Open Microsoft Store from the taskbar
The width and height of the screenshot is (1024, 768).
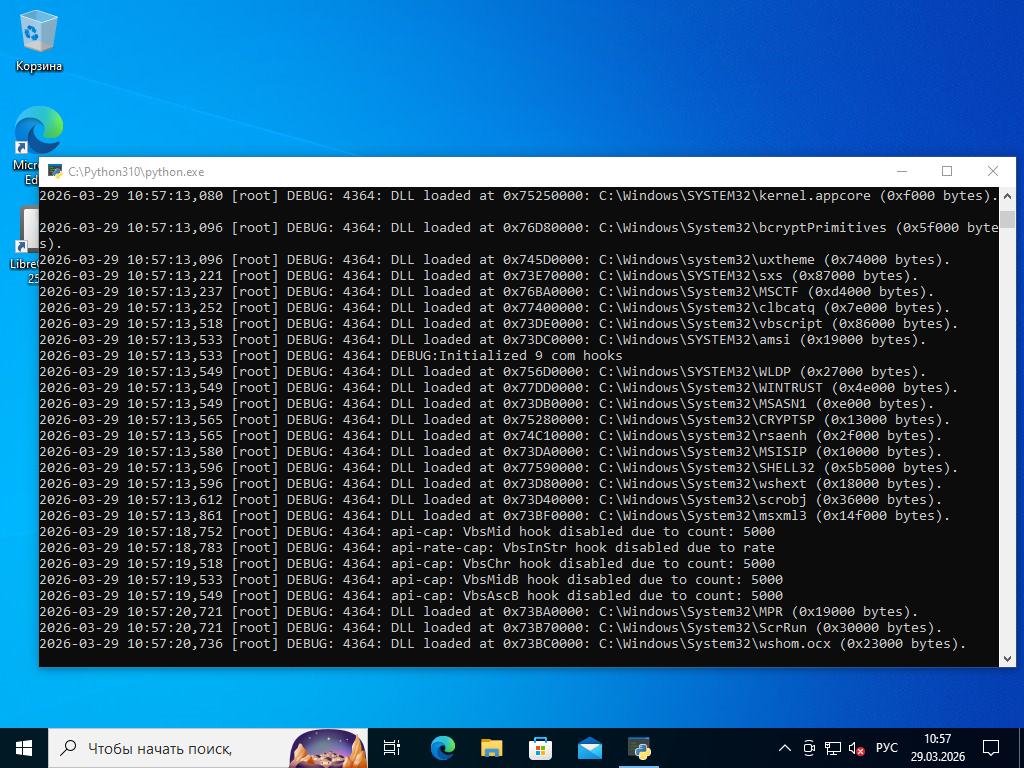coord(540,747)
